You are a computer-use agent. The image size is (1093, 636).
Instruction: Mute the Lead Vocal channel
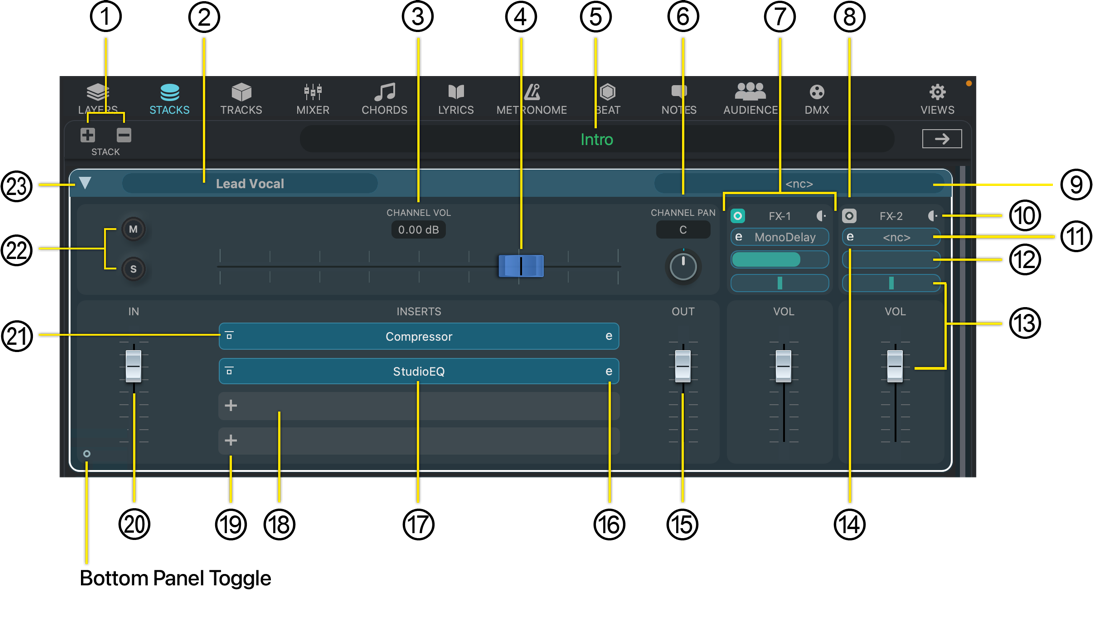point(133,229)
